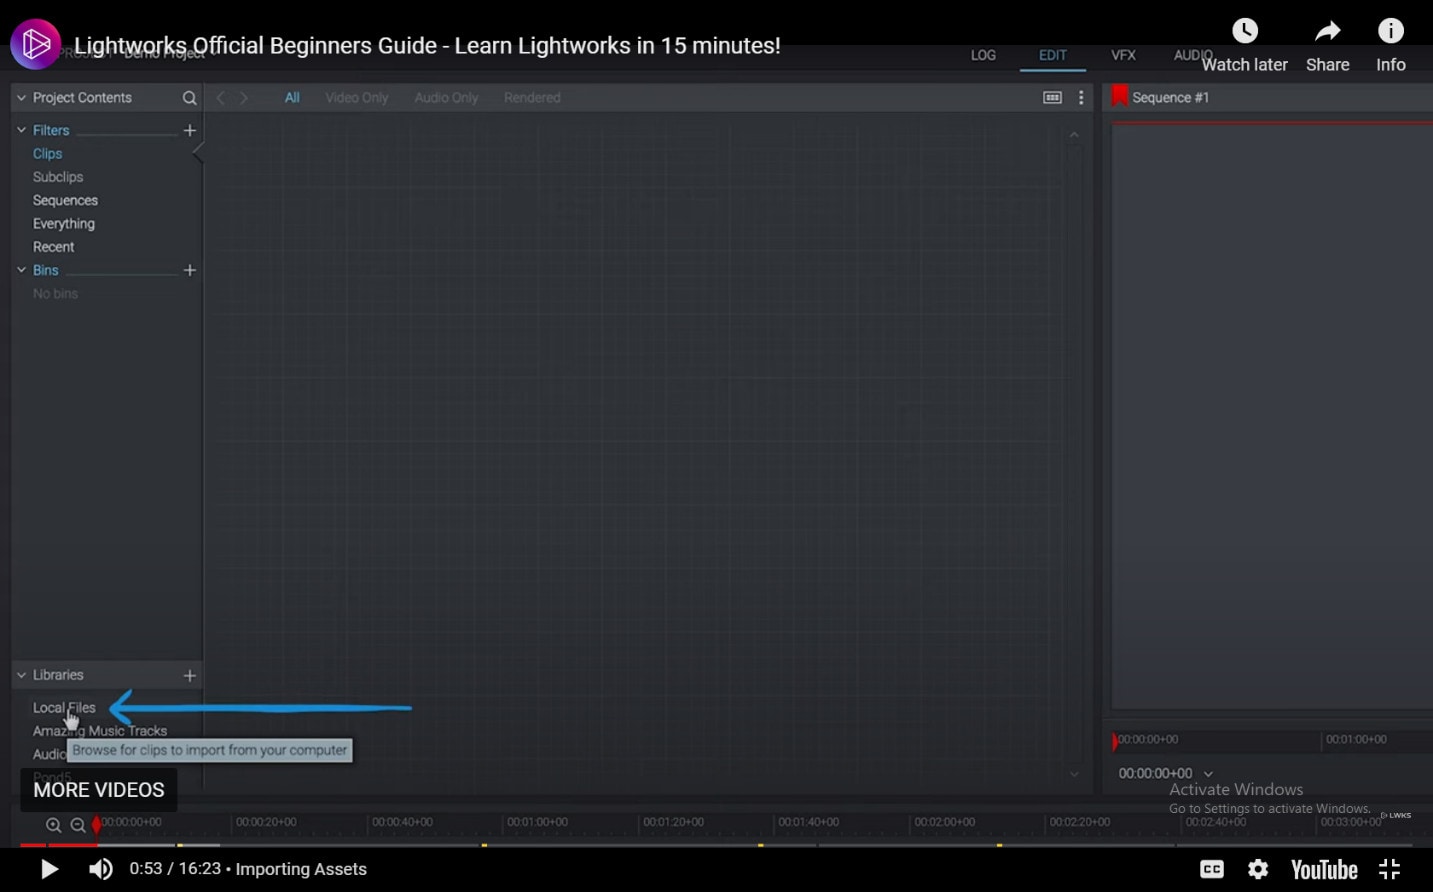Open the Lightworks channel logo
Screen dimensions: 1433x892
point(36,44)
